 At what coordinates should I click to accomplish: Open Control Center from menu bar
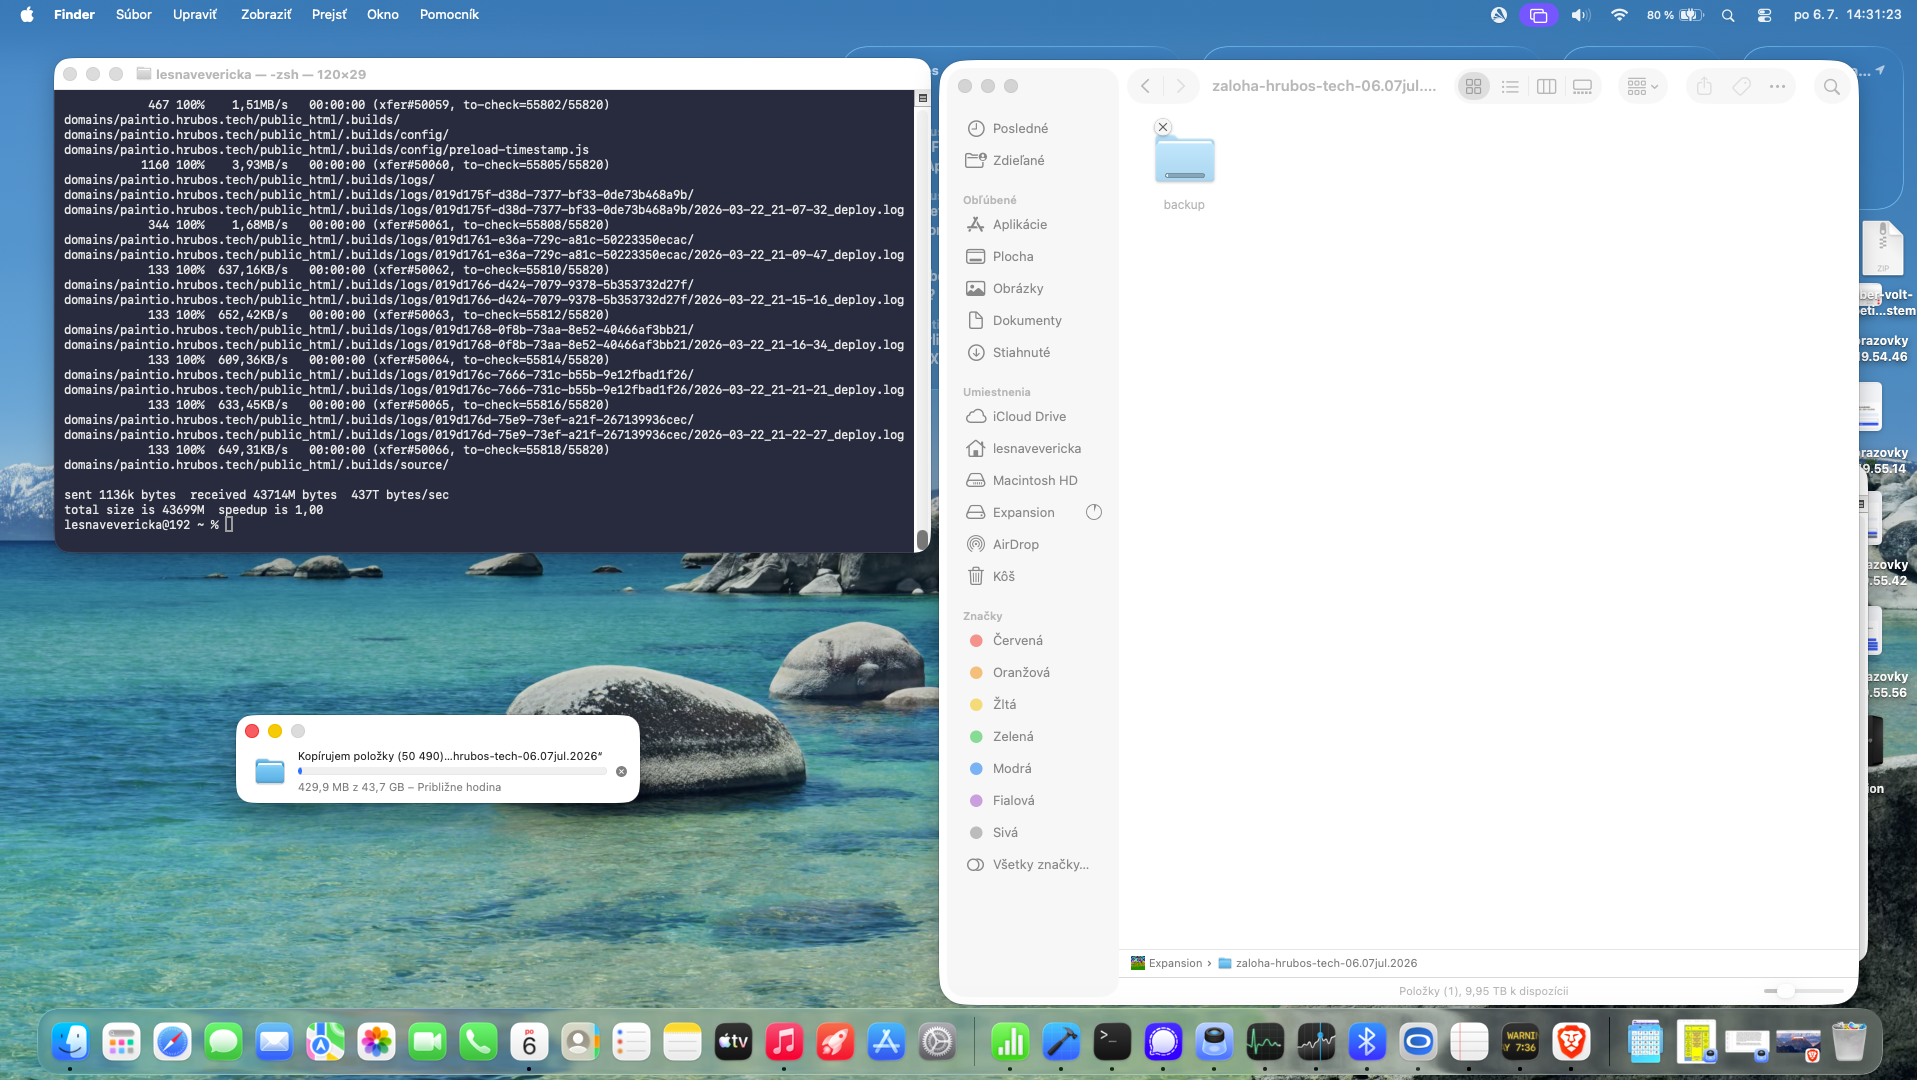(1764, 15)
